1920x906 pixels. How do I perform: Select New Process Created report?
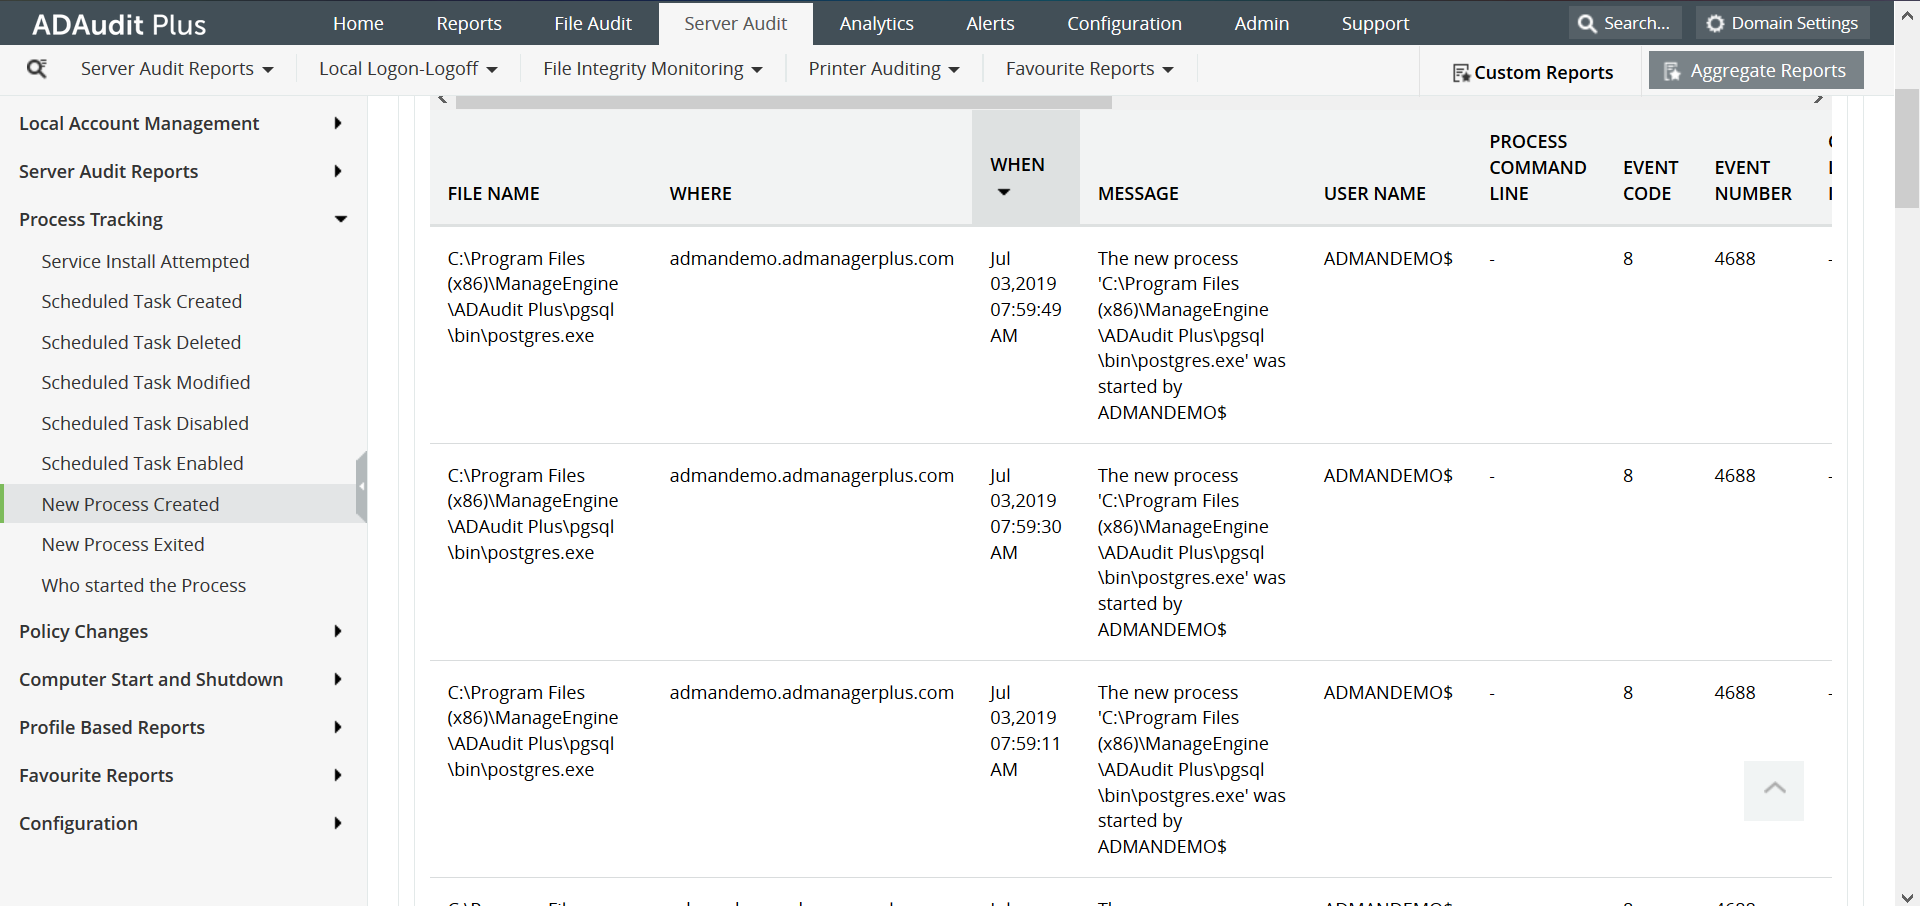[130, 504]
